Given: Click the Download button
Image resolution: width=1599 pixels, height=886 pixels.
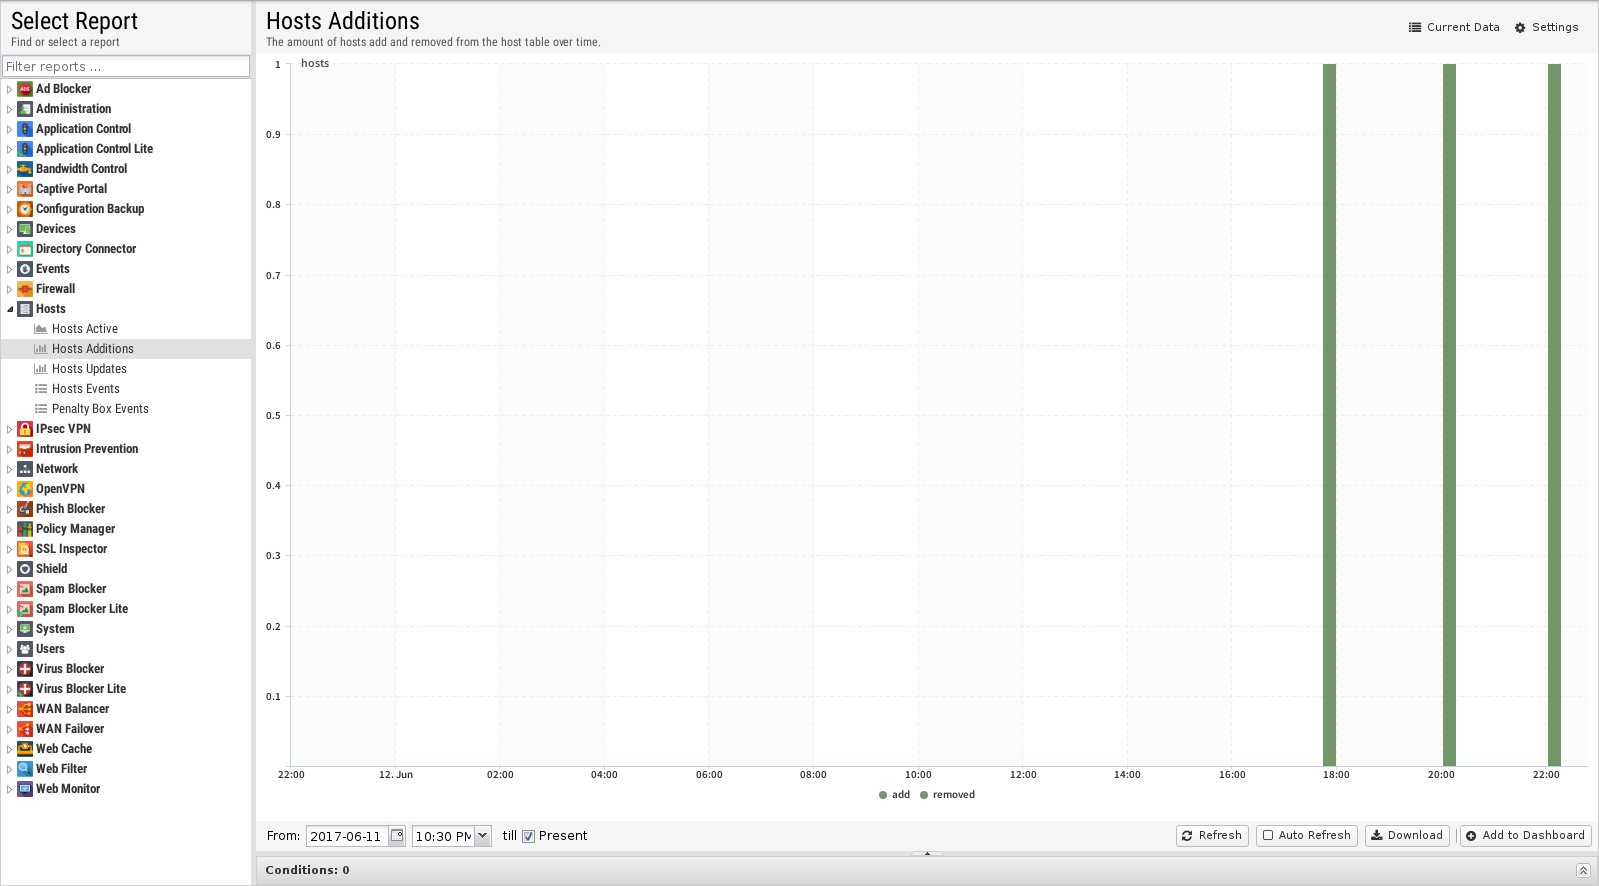Looking at the screenshot, I should point(1407,835).
